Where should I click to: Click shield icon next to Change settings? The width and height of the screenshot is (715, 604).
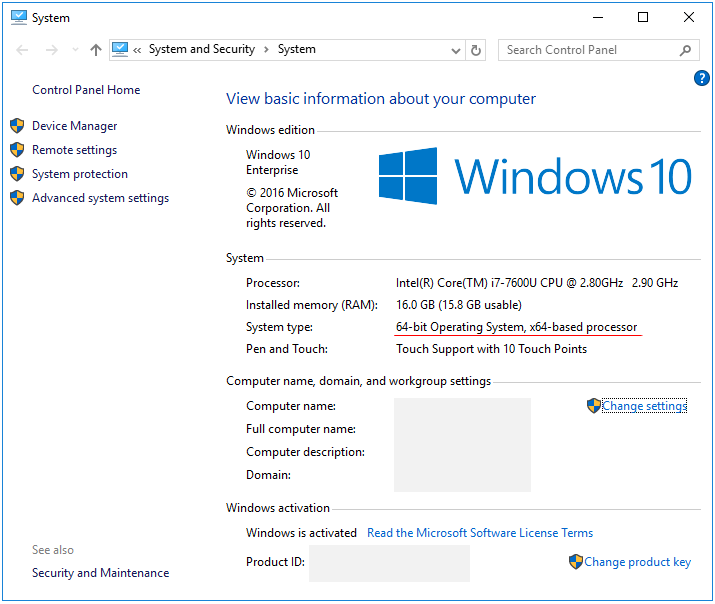(594, 406)
